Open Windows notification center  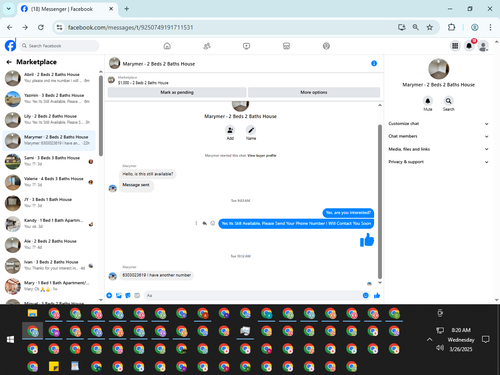point(486,339)
